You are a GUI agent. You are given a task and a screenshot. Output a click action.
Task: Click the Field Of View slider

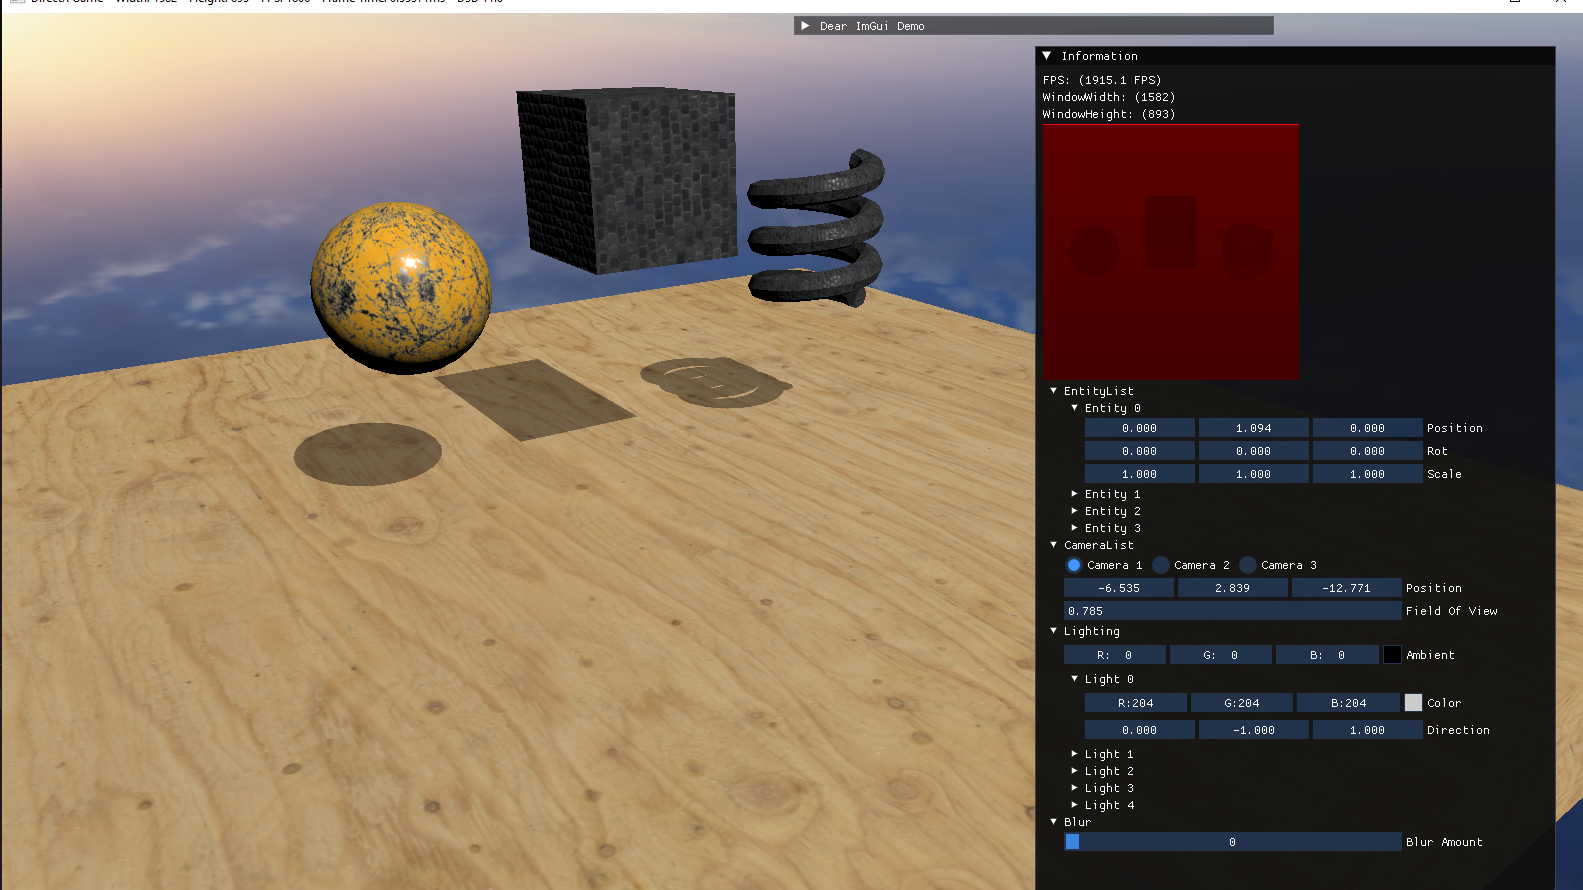point(1233,611)
